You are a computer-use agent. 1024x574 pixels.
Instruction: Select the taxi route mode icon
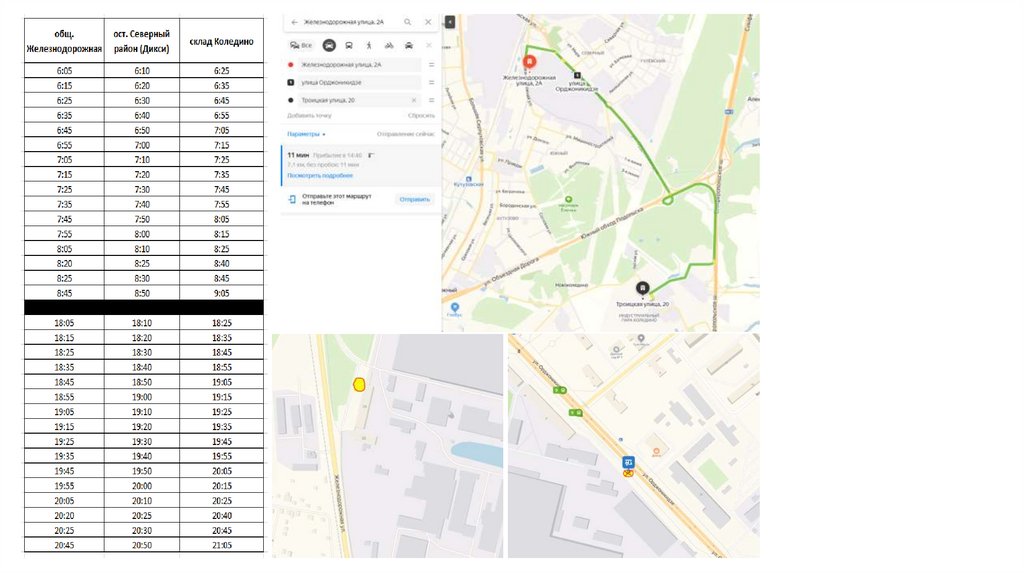(x=409, y=45)
